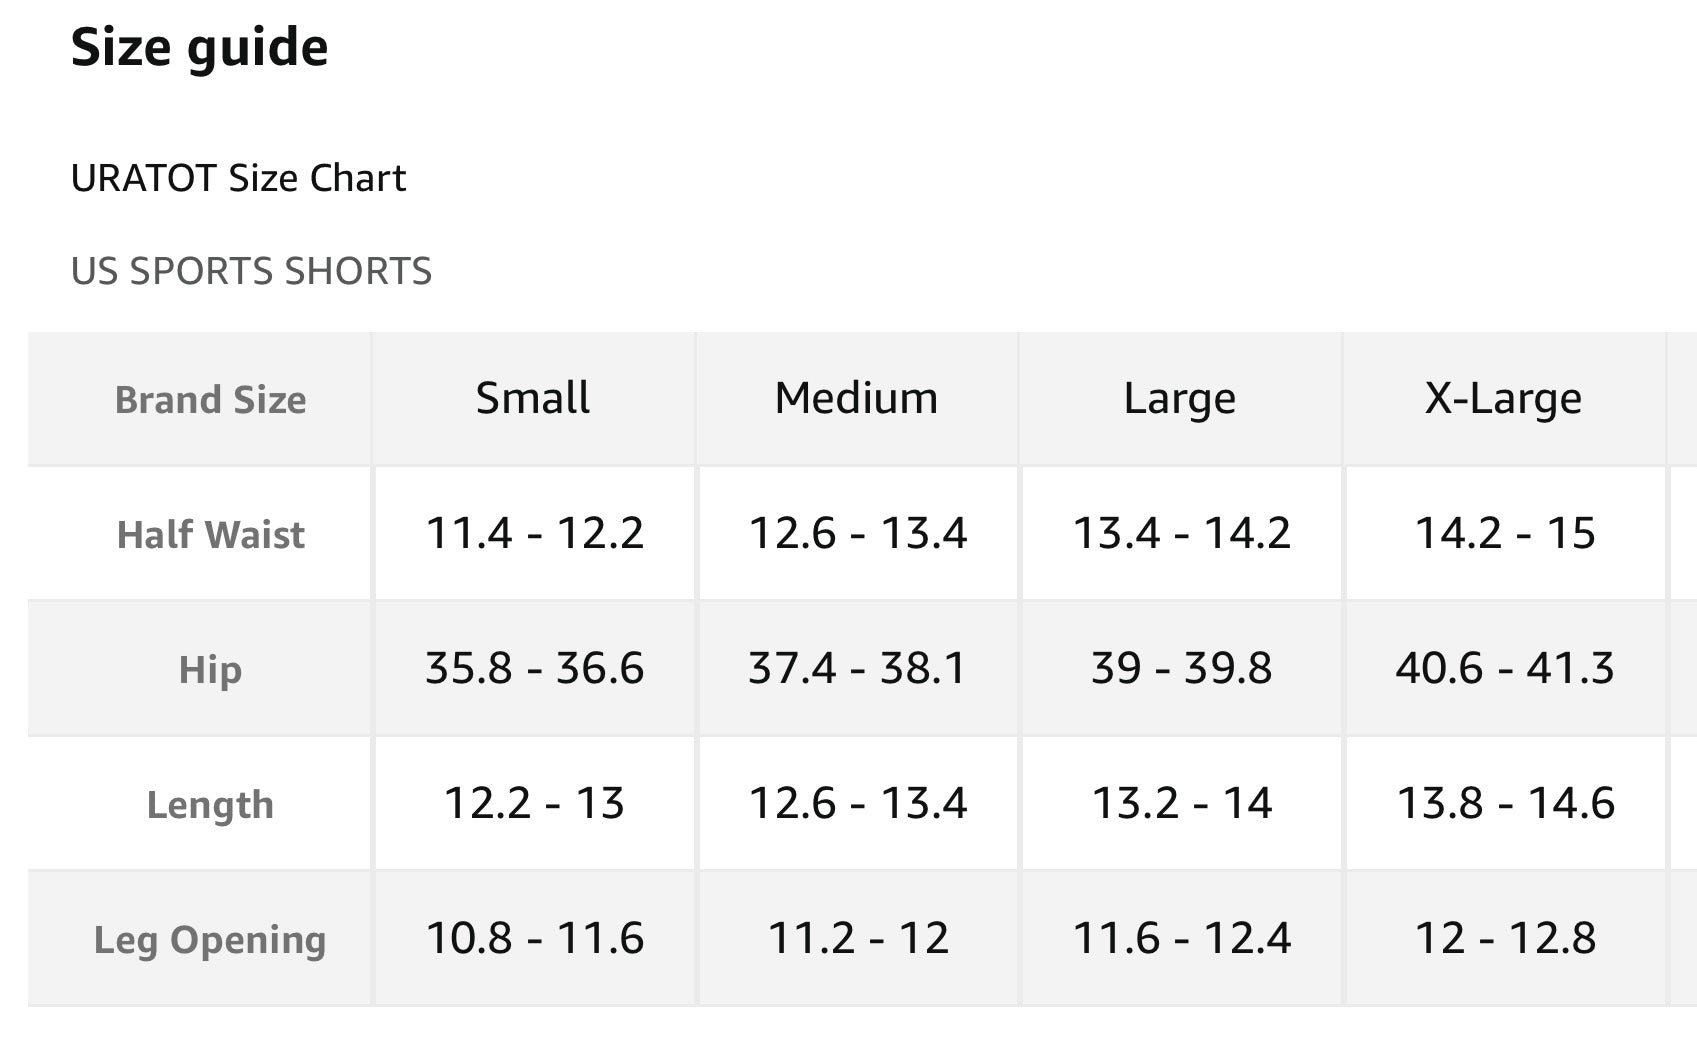Select the Medium hip 37.4 - 38.1 cell
The width and height of the screenshot is (1697, 1037).
(x=857, y=668)
